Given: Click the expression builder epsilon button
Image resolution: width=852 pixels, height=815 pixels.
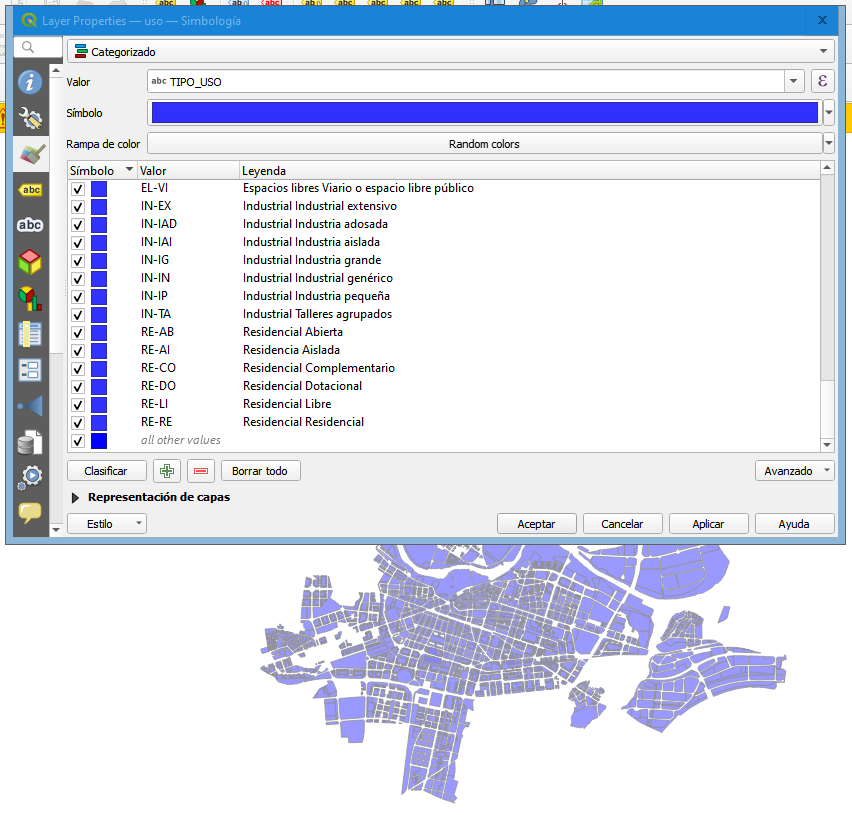Looking at the screenshot, I should pos(822,81).
